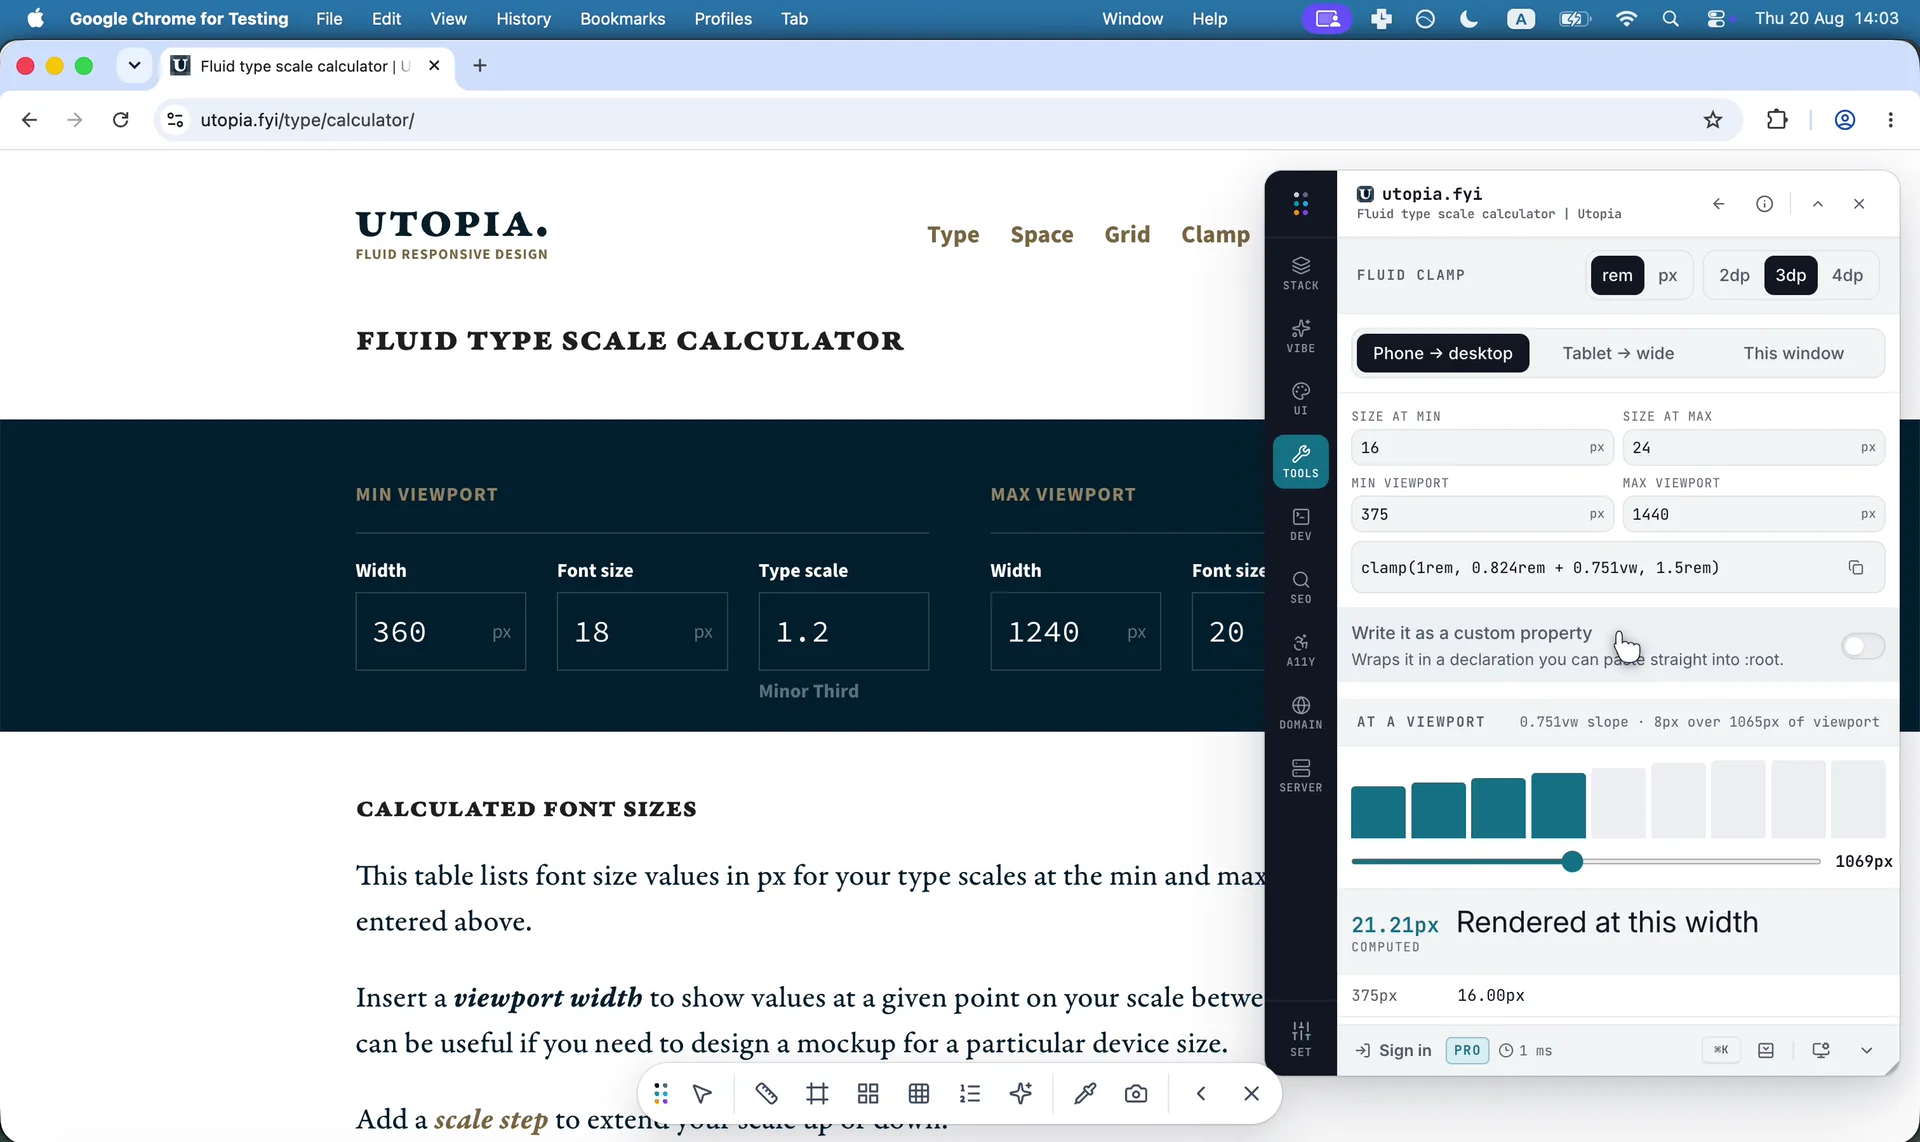Go to Utopia's Space nav item
The width and height of the screenshot is (1920, 1142).
pyautogui.click(x=1042, y=235)
